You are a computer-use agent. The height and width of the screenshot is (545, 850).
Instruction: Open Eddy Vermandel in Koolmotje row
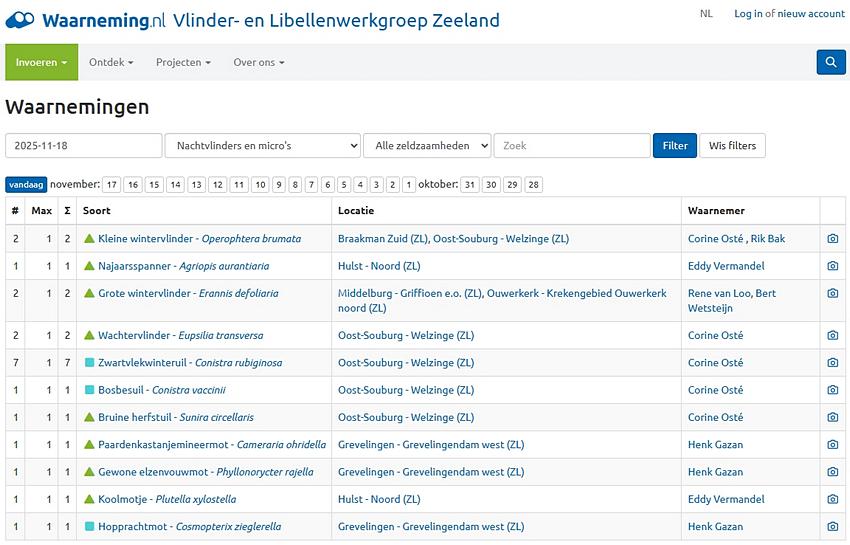click(x=726, y=499)
